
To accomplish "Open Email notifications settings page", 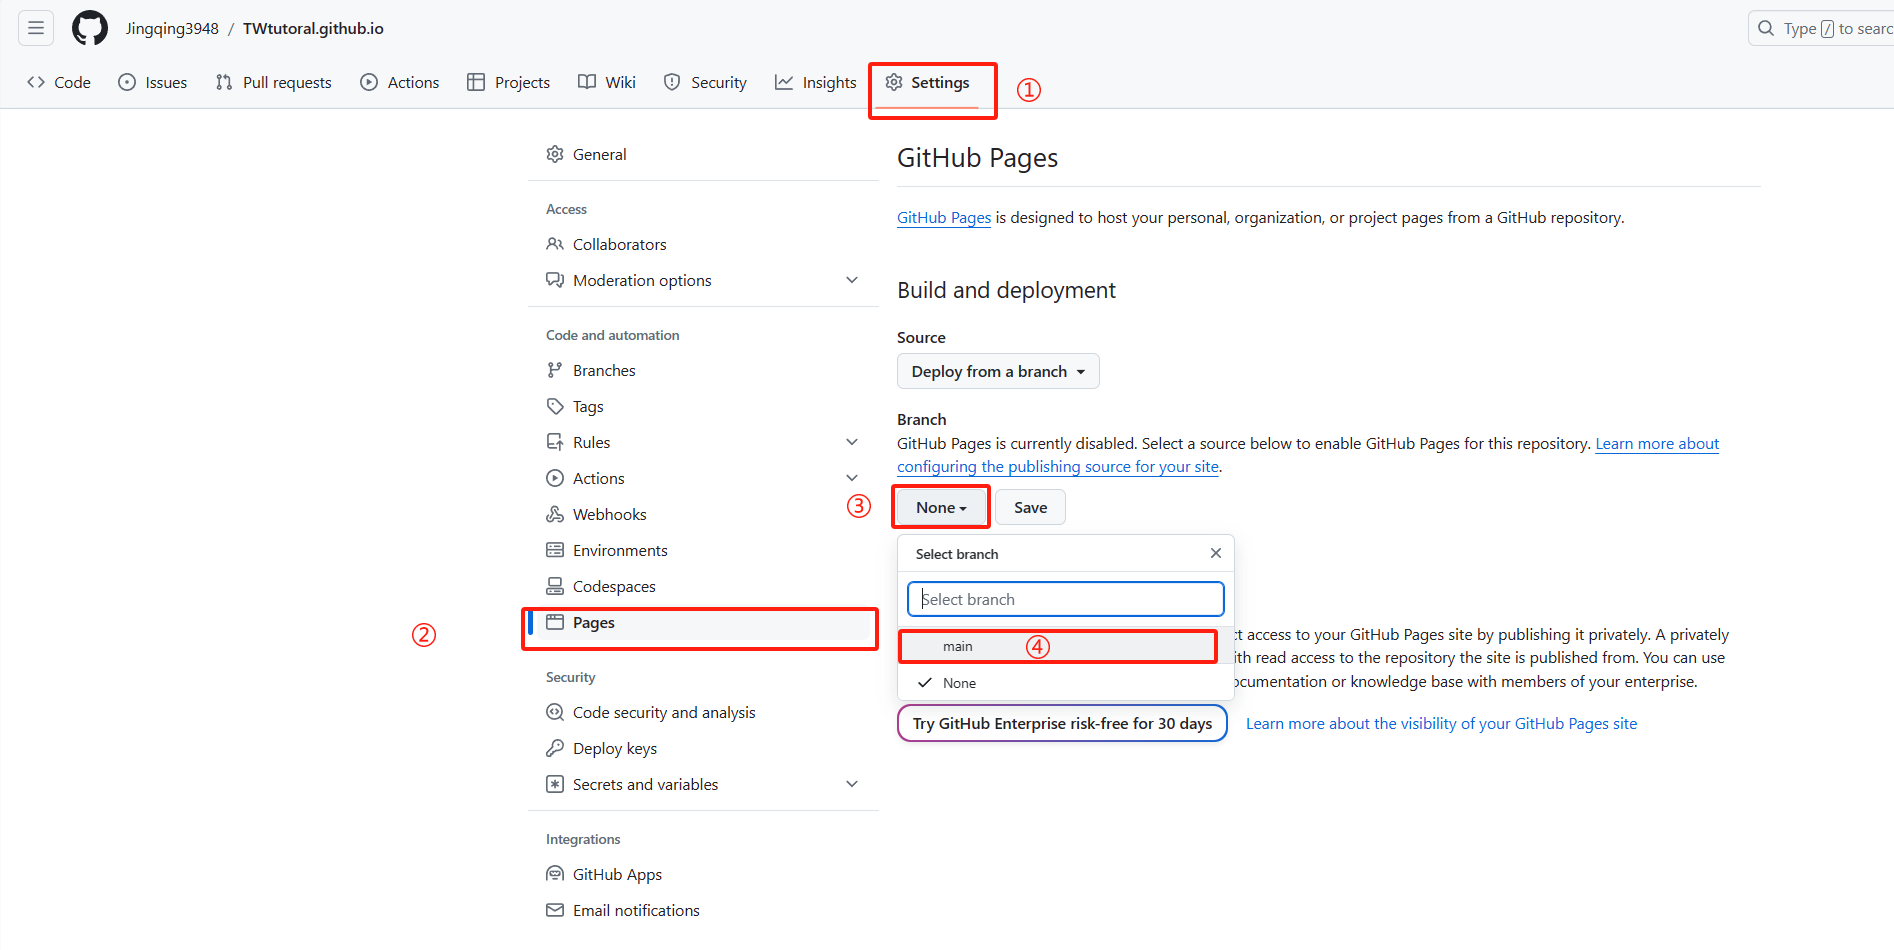I will [x=636, y=910].
